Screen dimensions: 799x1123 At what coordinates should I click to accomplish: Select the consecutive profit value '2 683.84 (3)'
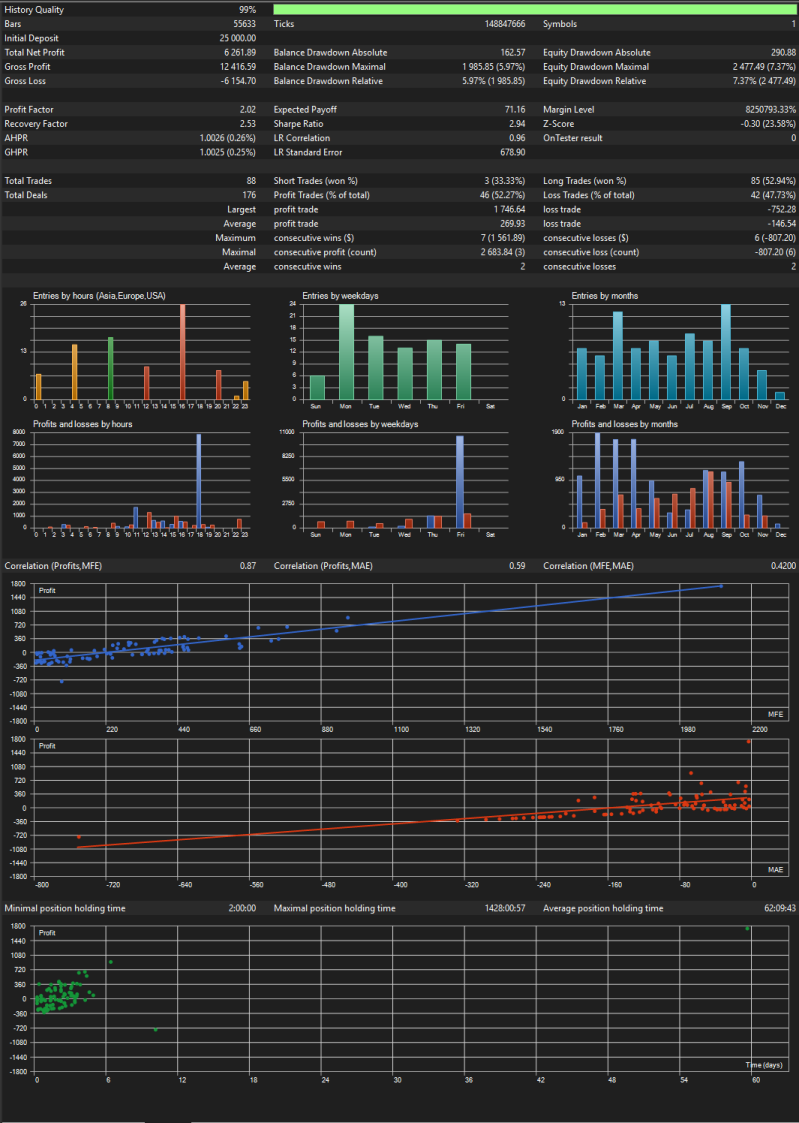point(503,252)
